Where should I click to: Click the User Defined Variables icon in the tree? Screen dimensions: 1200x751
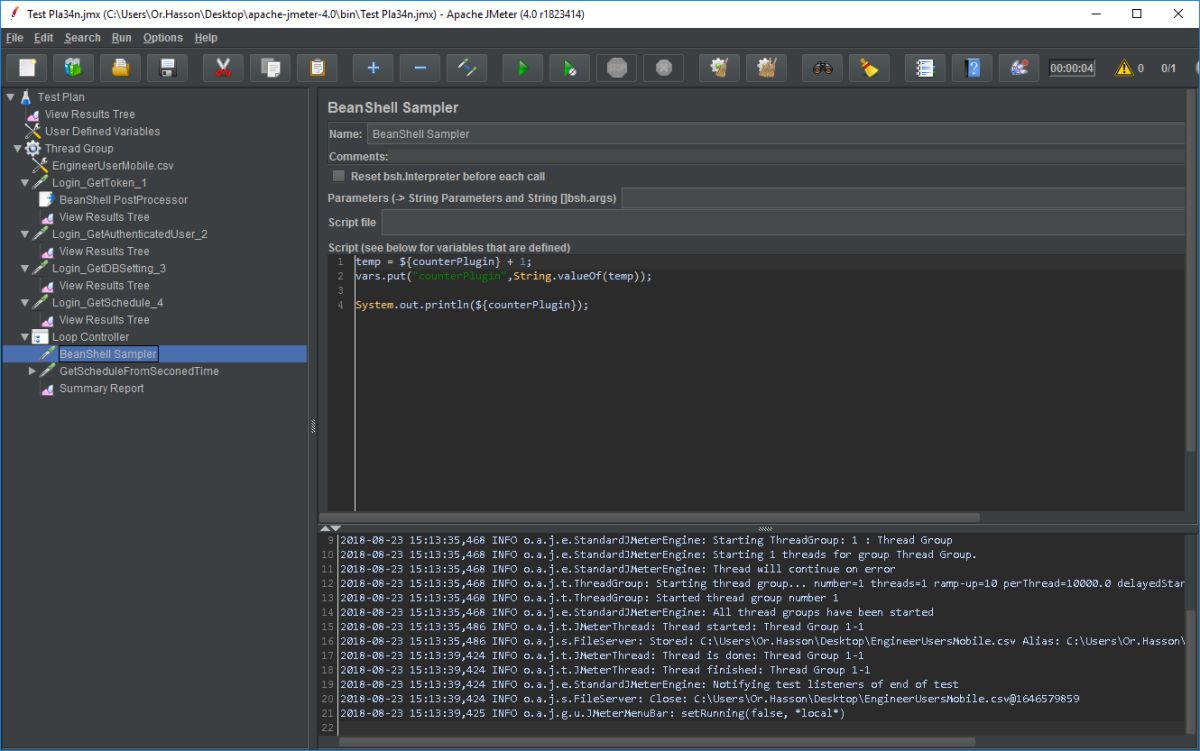click(32, 131)
